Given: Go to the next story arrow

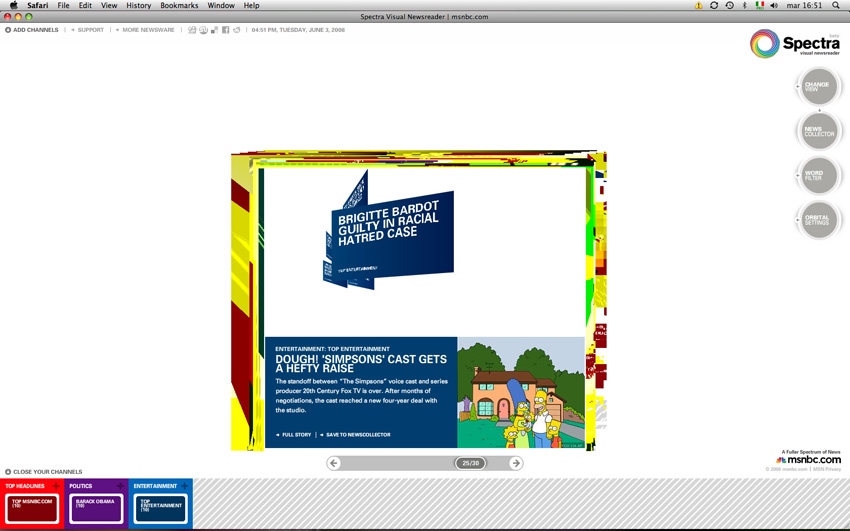Looking at the screenshot, I should [x=516, y=463].
